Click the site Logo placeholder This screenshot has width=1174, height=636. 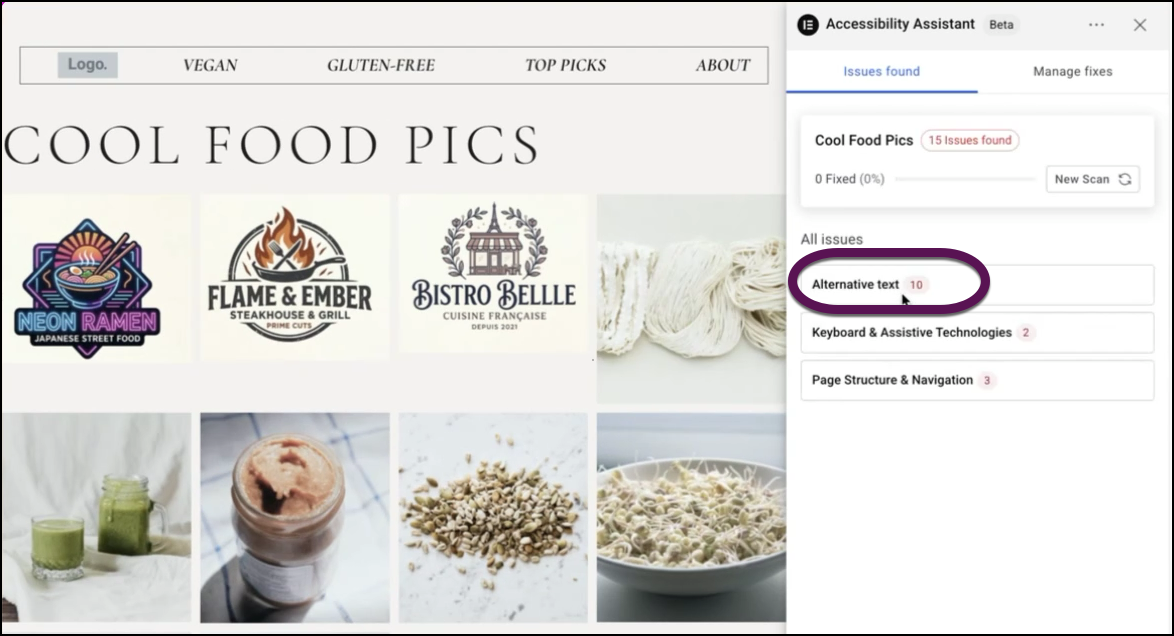point(87,65)
